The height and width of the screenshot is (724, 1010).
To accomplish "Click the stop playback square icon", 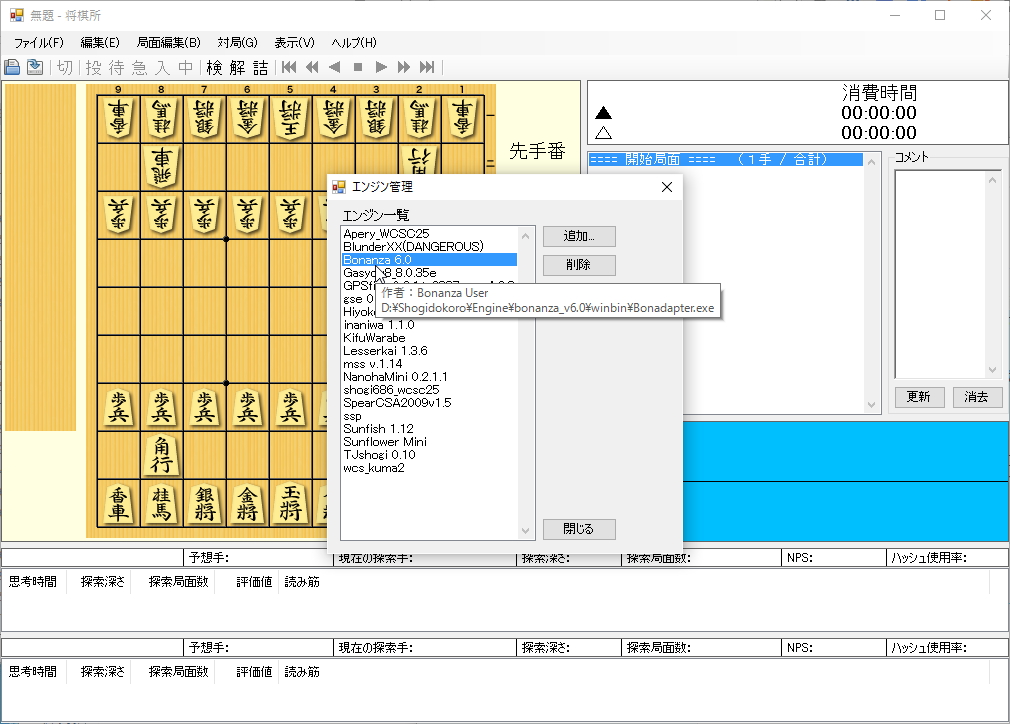I will point(357,67).
